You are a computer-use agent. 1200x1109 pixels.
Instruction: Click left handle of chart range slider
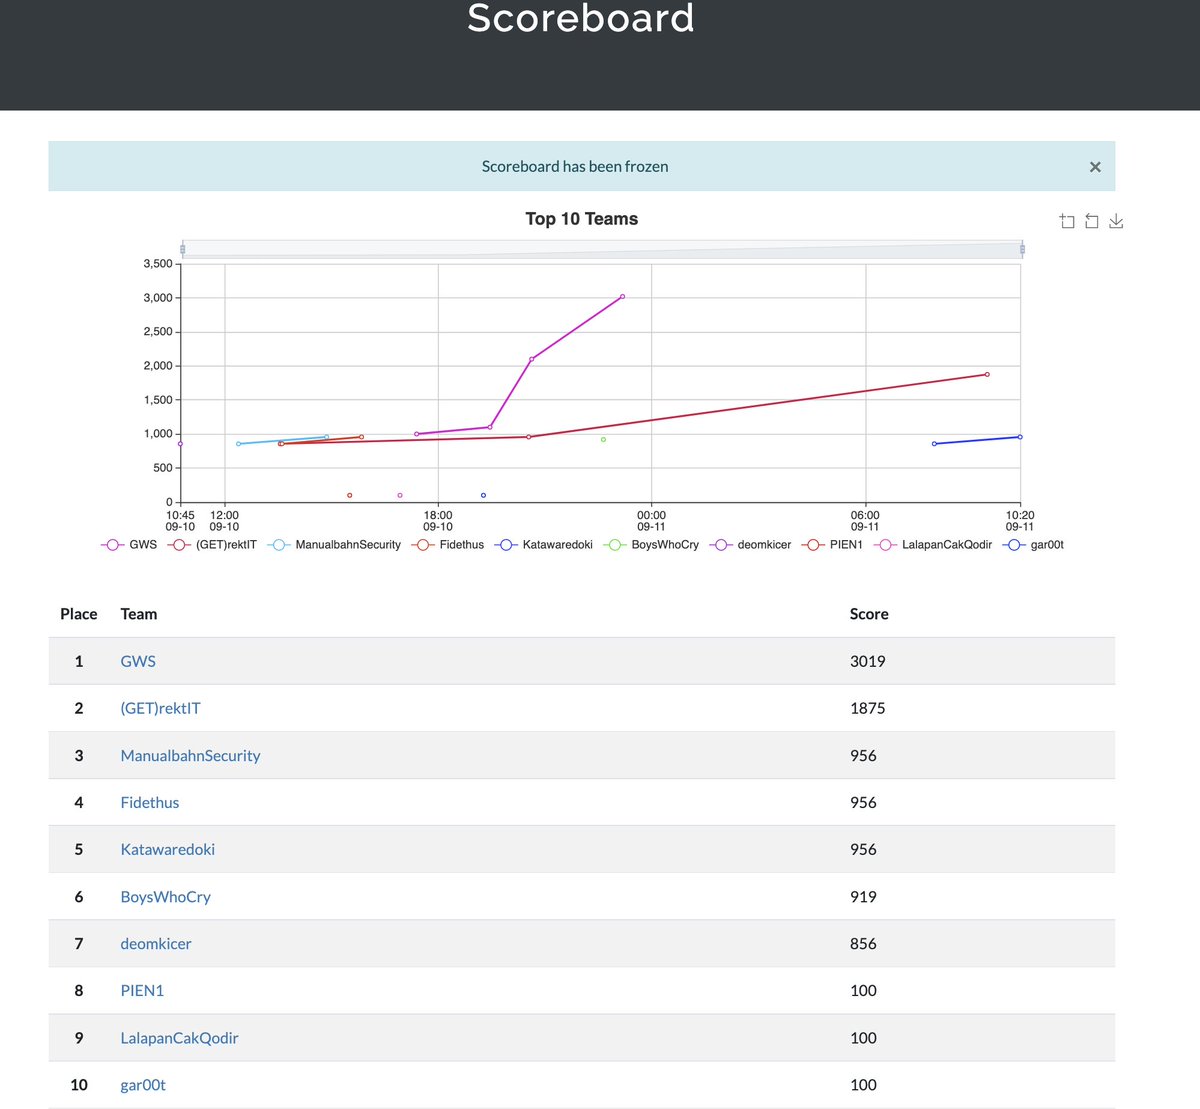coord(182,249)
